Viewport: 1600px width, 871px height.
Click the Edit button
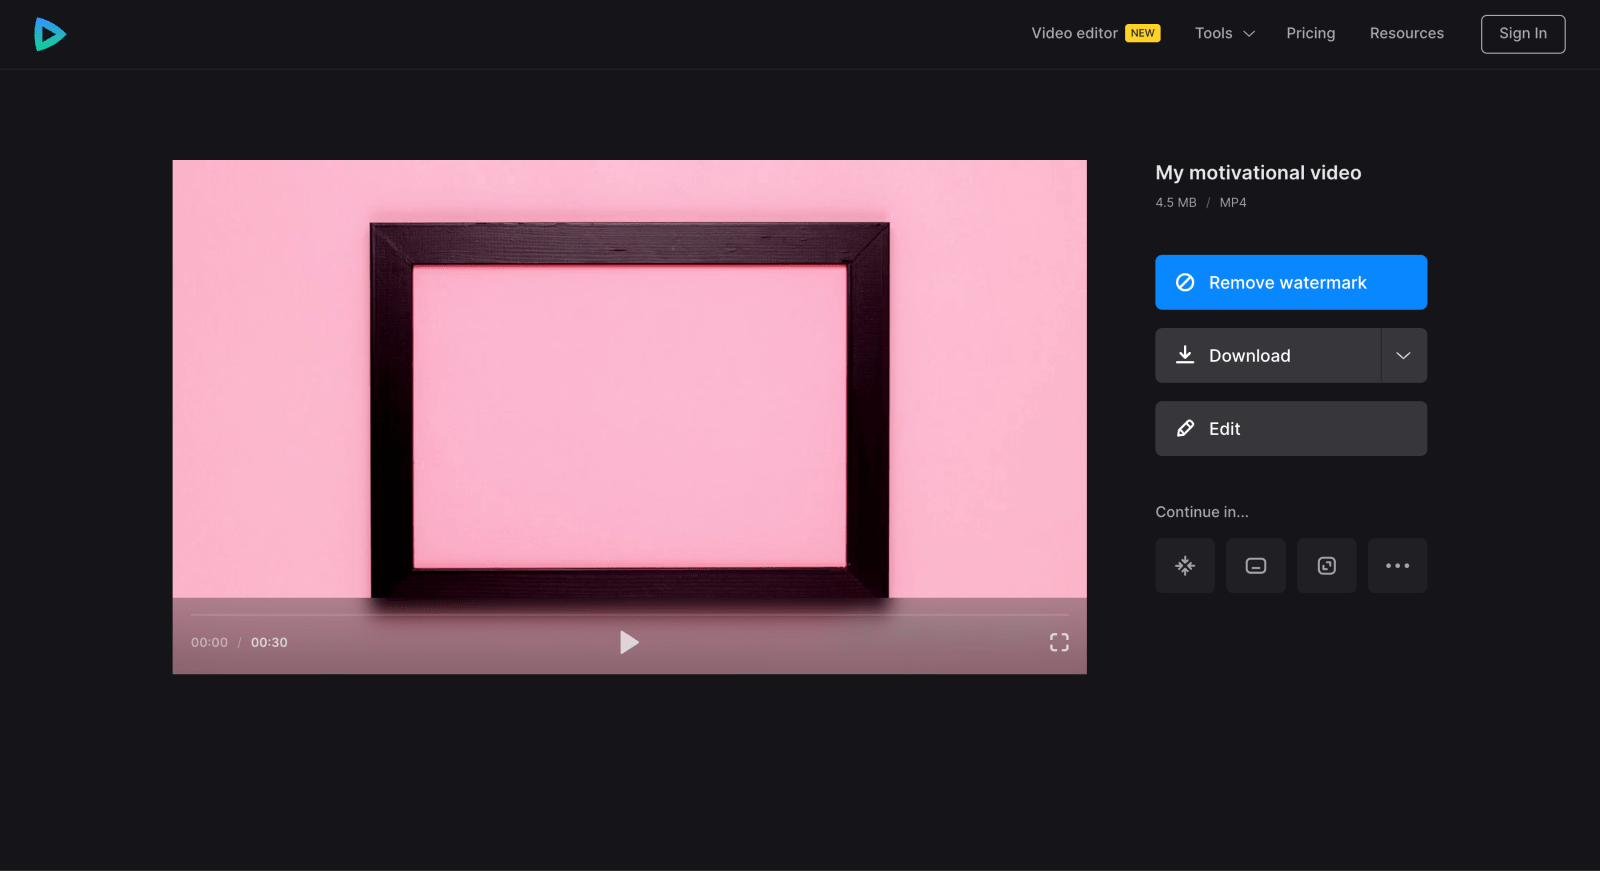click(x=1291, y=429)
